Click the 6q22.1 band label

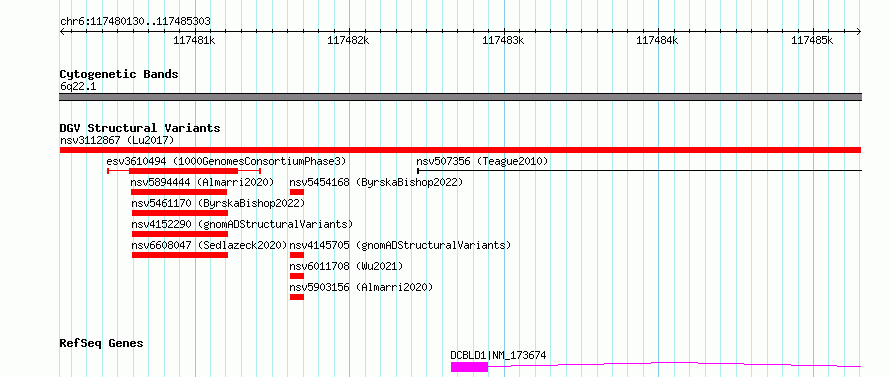(77, 87)
